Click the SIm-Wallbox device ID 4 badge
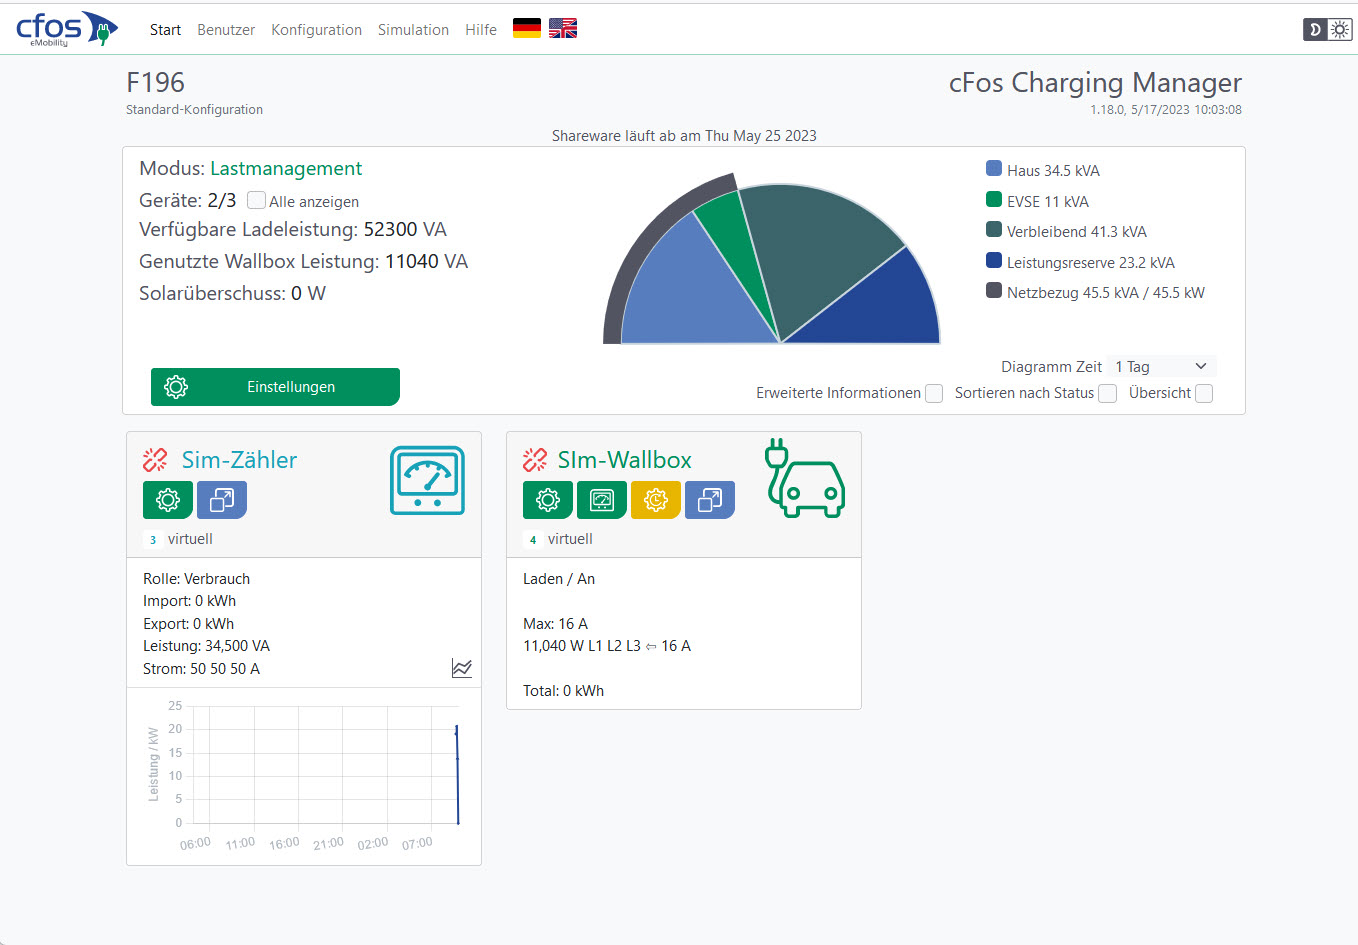Viewport: 1358px width, 945px height. [x=533, y=540]
